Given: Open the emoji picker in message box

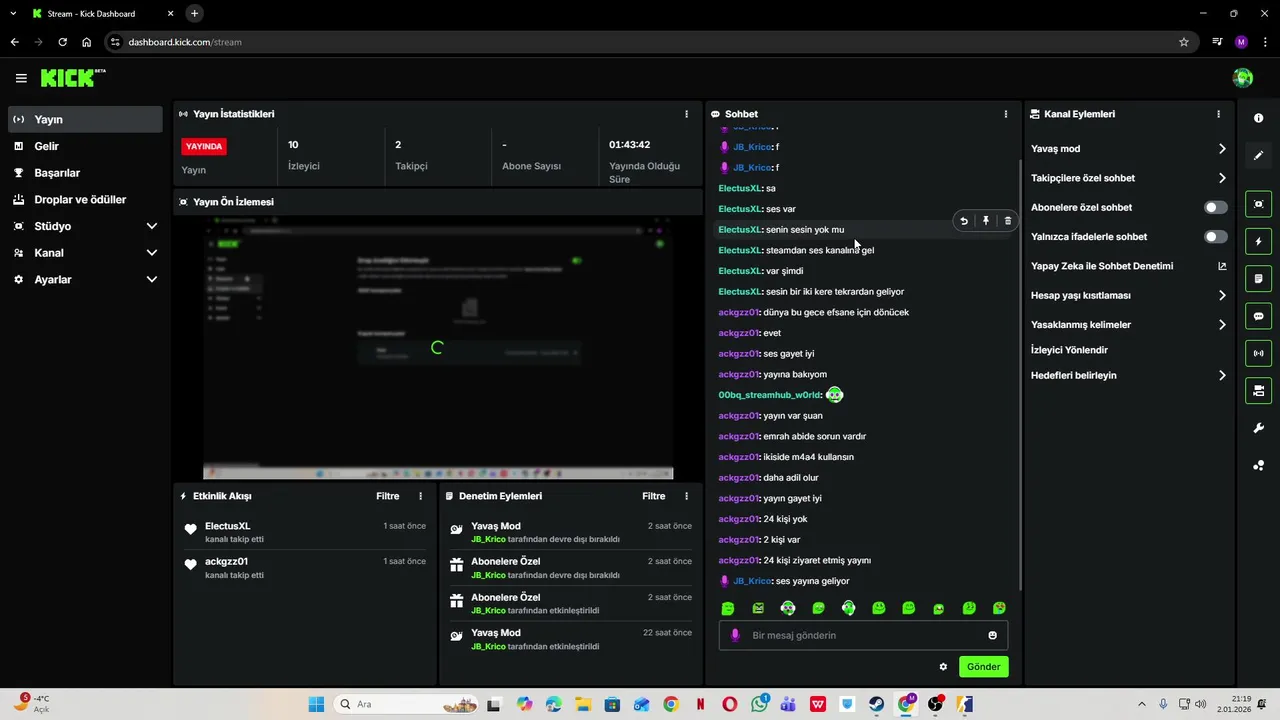Looking at the screenshot, I should coord(992,635).
